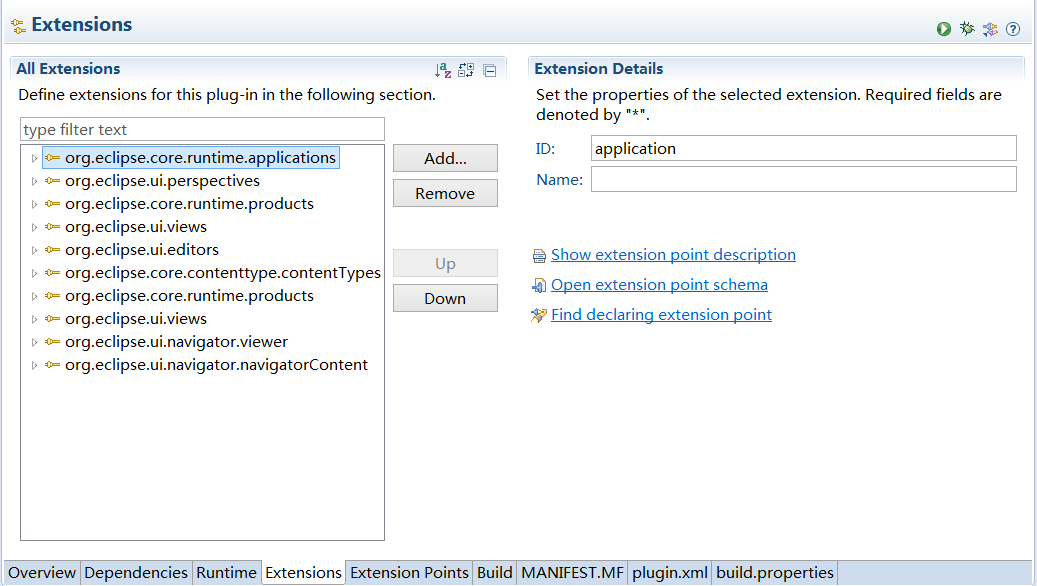Sort the All Extensions list alphabetically
Viewport: 1037px width, 586px height.
443,70
